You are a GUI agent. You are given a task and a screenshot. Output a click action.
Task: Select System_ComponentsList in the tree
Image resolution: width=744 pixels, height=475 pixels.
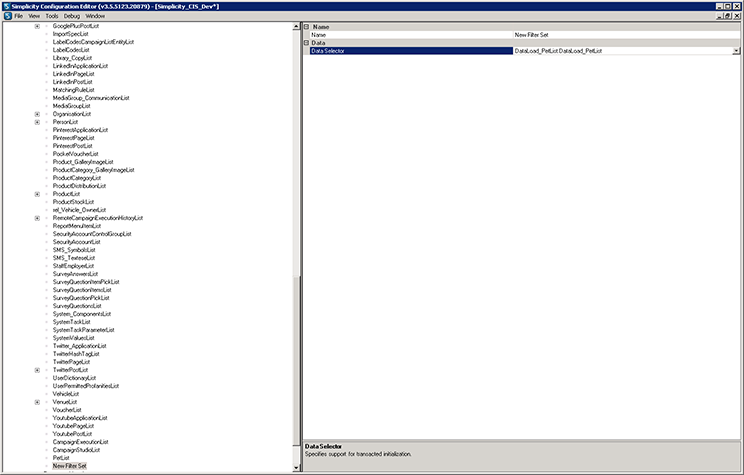pos(82,314)
